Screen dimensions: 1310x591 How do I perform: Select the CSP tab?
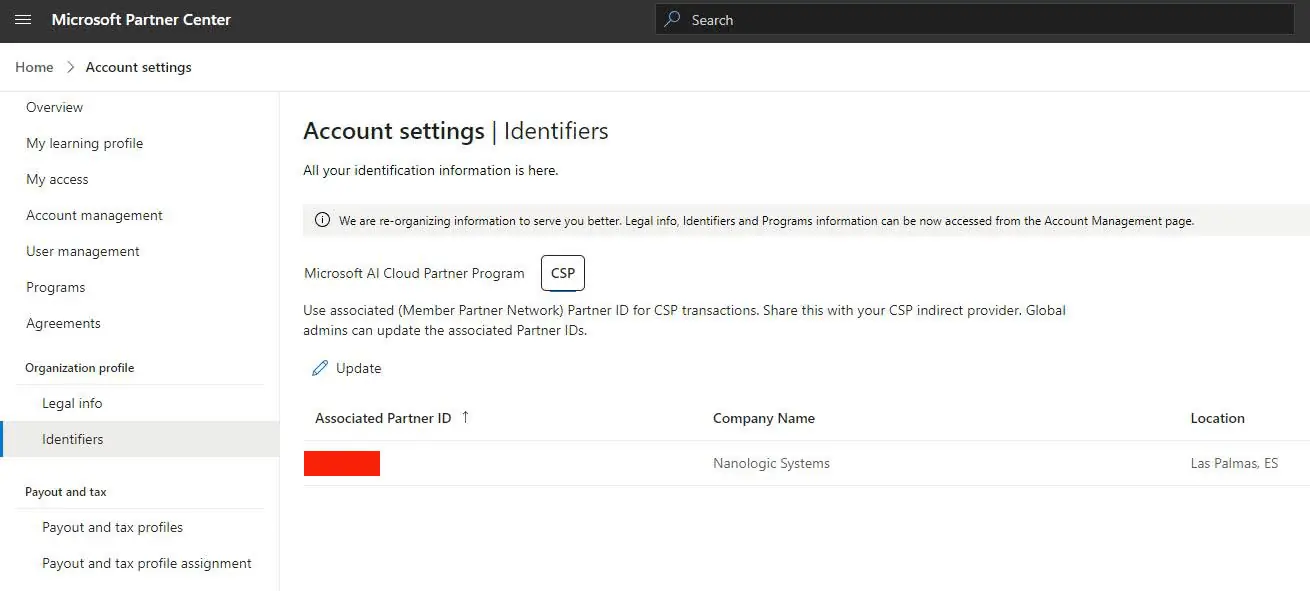point(563,273)
